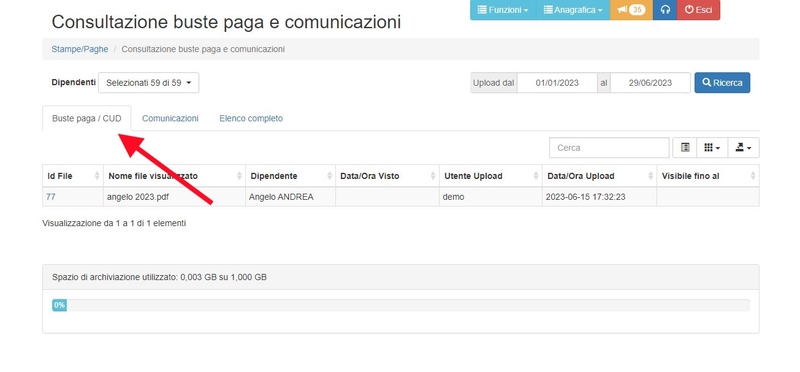Click the Ricerca search button

coord(722,83)
